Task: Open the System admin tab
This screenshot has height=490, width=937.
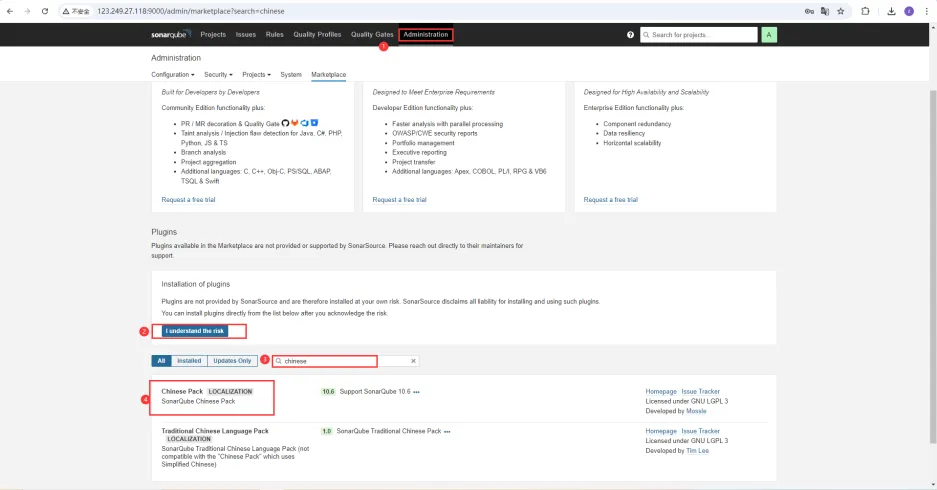Action: 291,75
